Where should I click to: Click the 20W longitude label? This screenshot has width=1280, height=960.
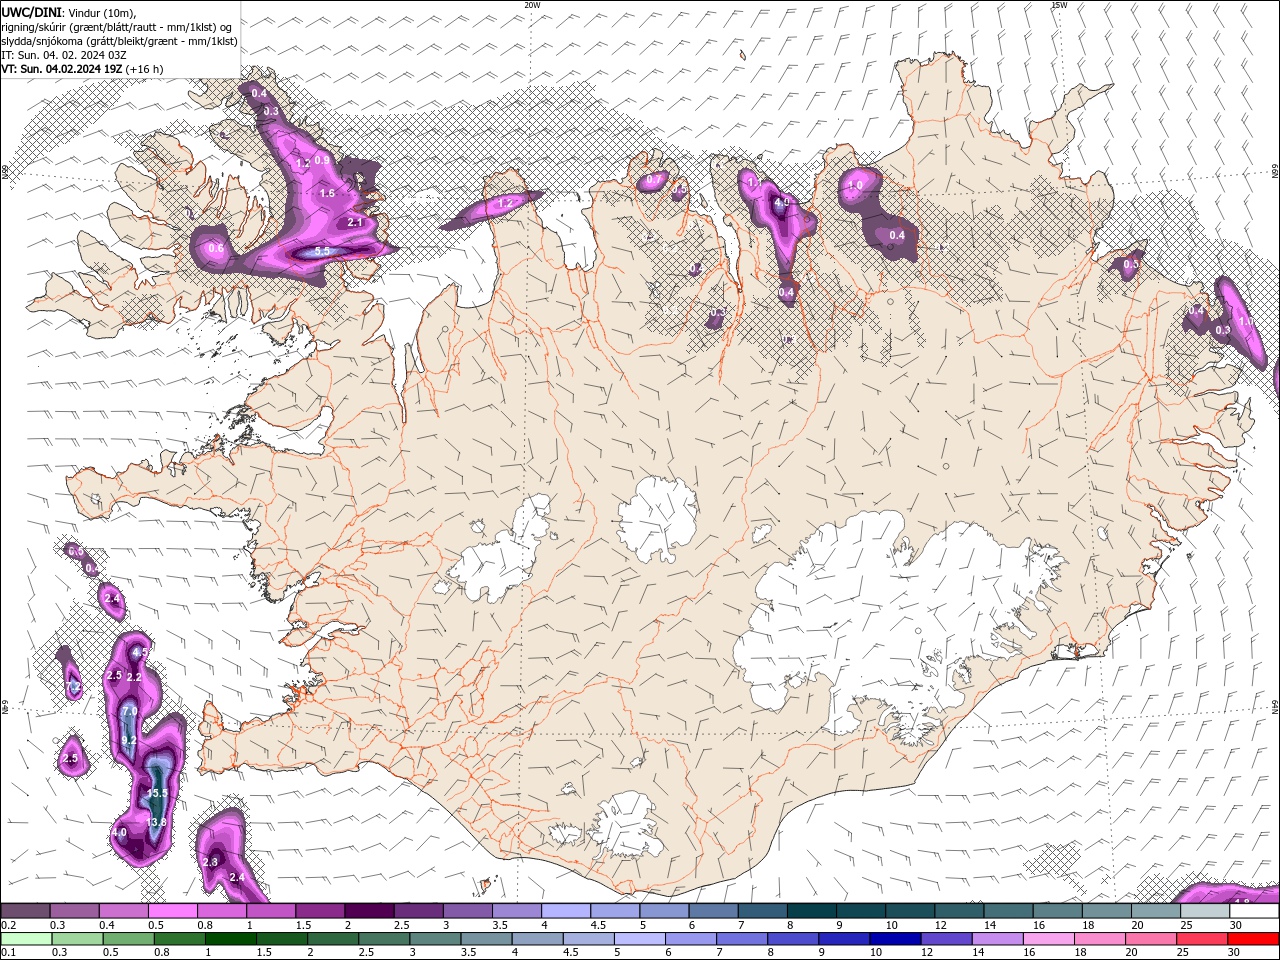pyautogui.click(x=532, y=5)
